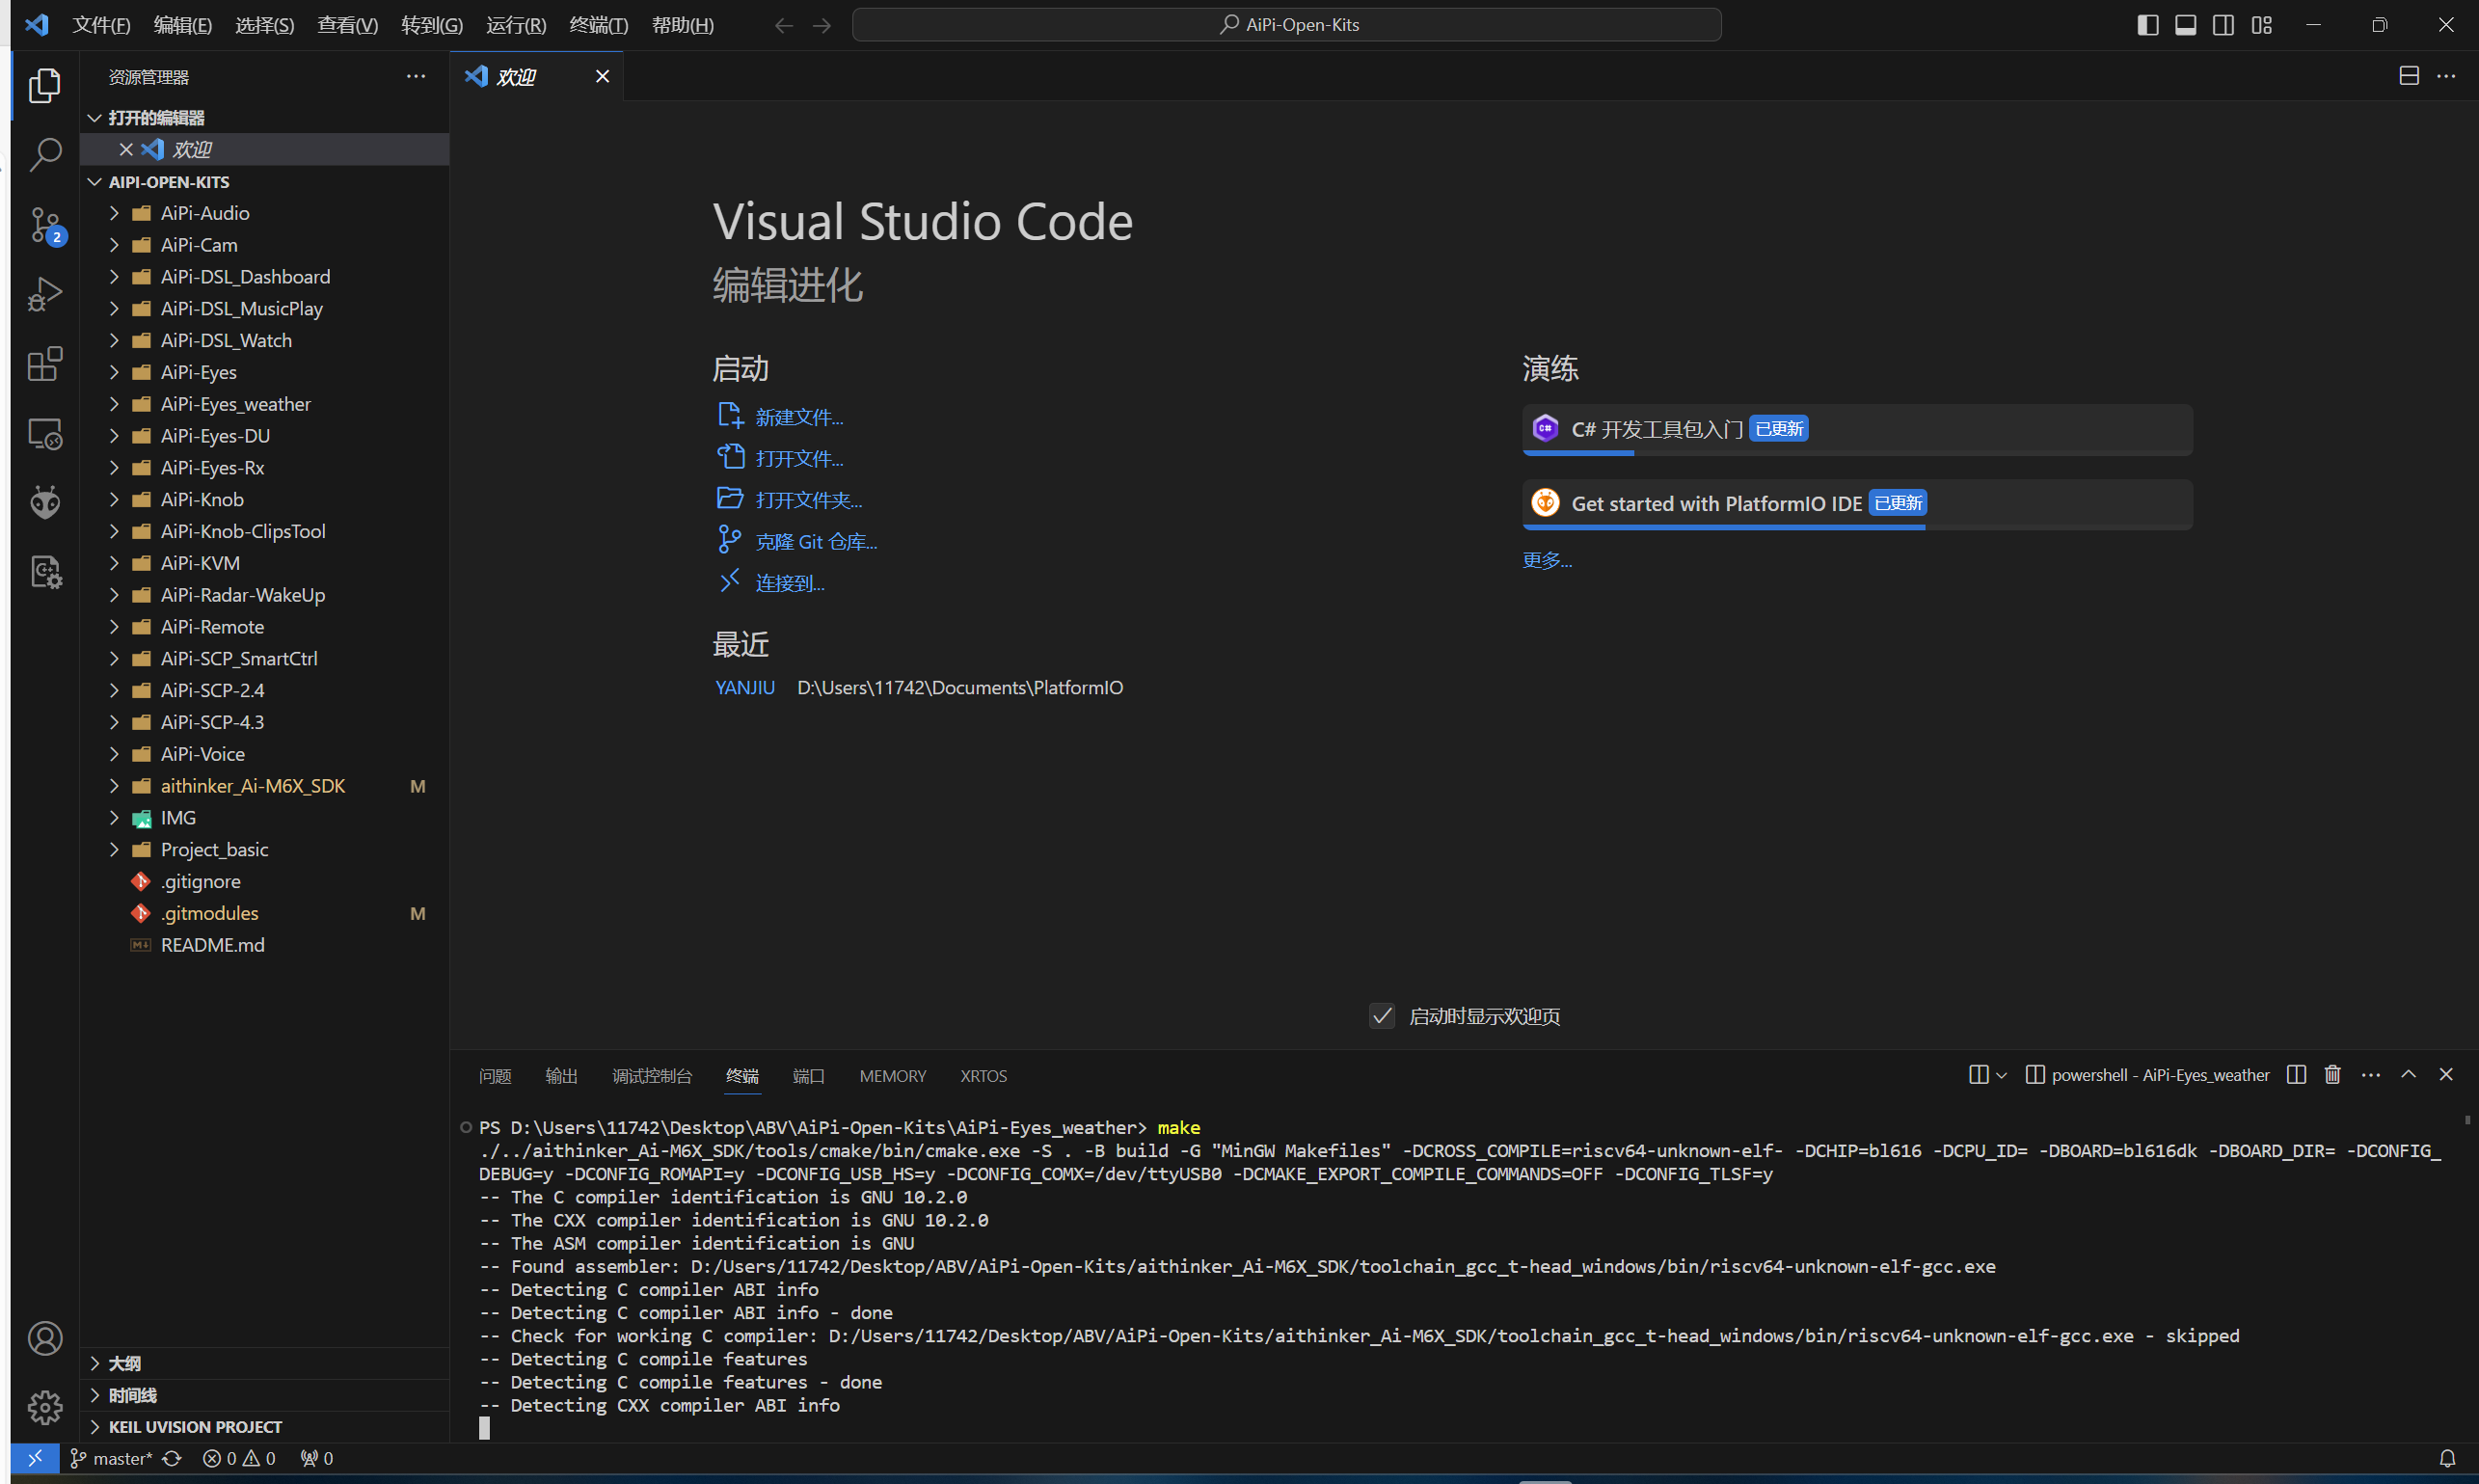The height and width of the screenshot is (1484, 2479).
Task: Close the 欢迎 editor tab
Action: 602,76
